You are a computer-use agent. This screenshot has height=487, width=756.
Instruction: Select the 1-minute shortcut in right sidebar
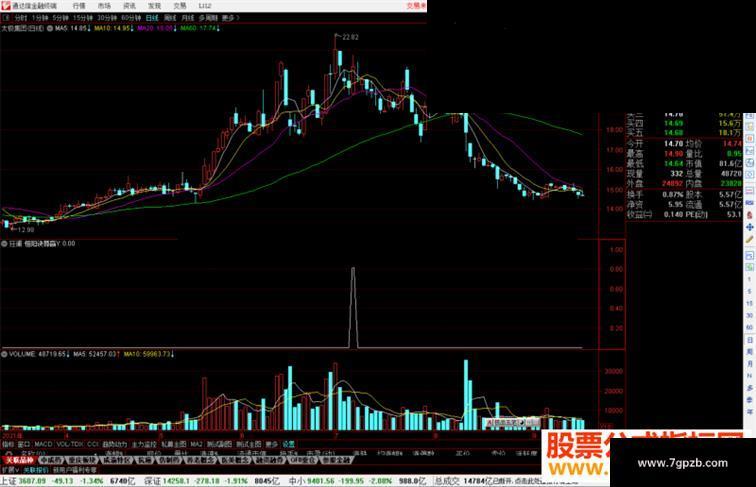(x=750, y=280)
